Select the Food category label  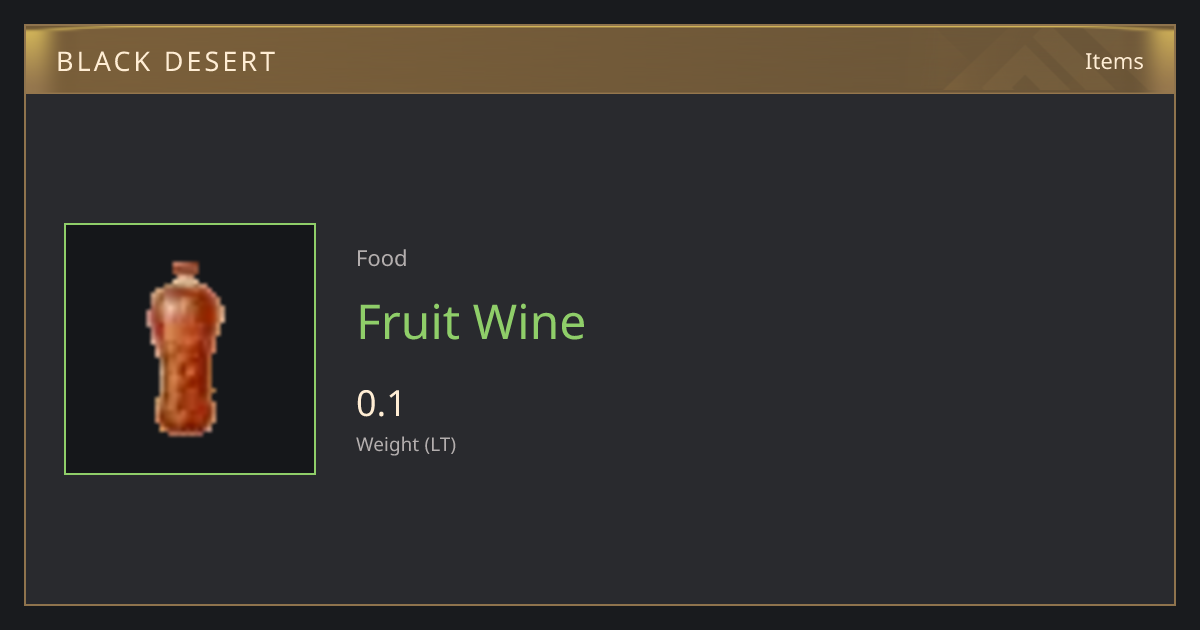click(381, 258)
